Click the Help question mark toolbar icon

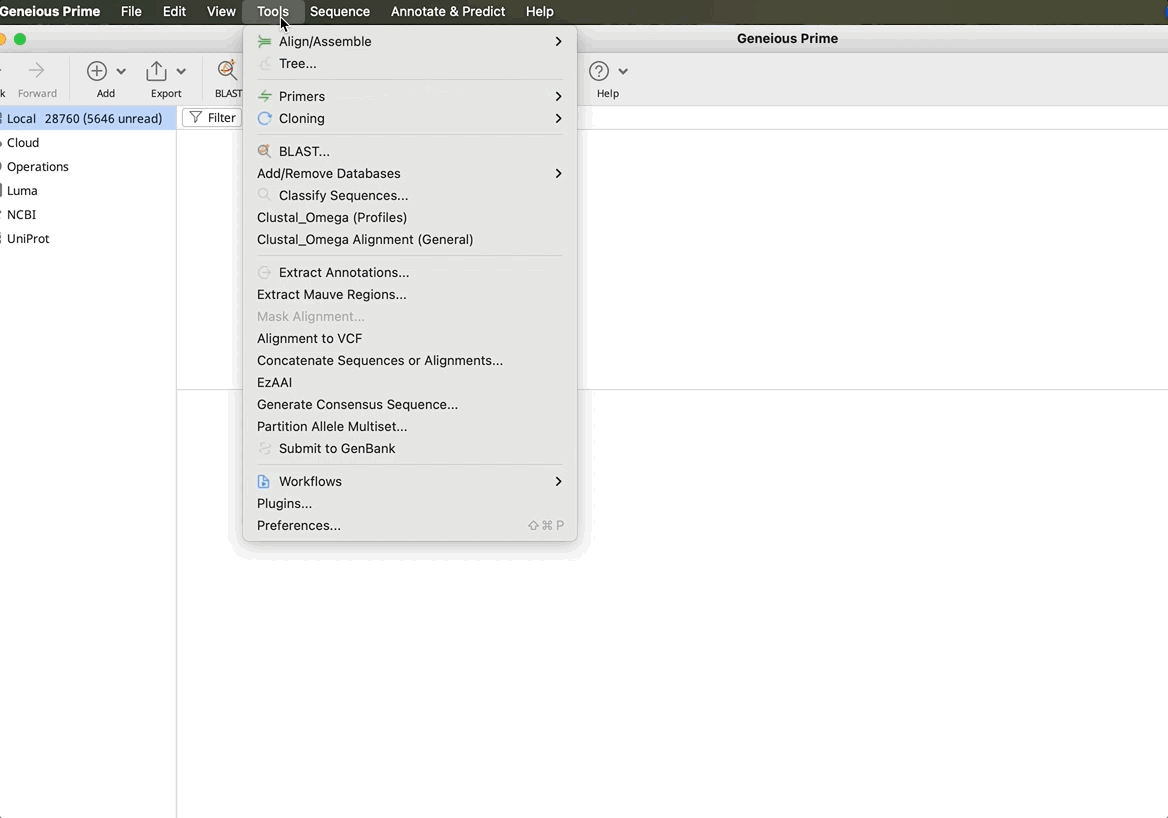pos(599,71)
